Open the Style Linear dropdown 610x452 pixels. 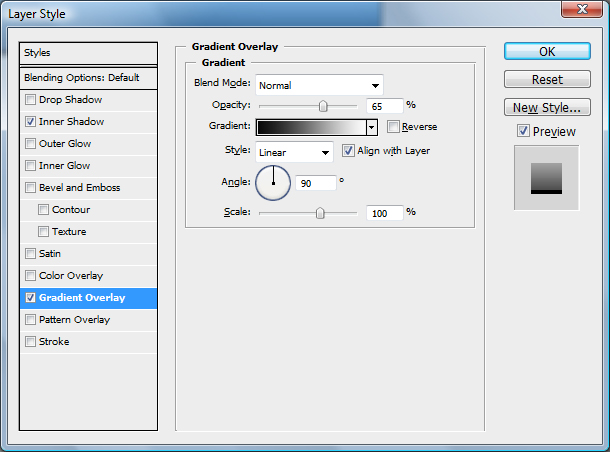pyautogui.click(x=294, y=152)
